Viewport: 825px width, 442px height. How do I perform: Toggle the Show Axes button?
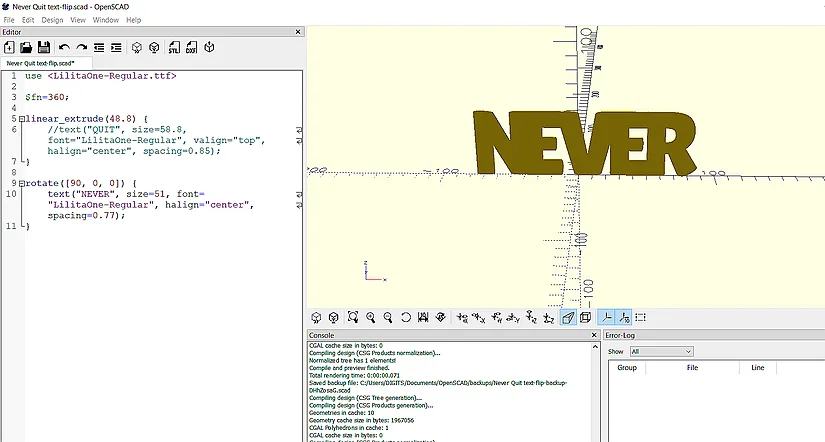point(607,317)
